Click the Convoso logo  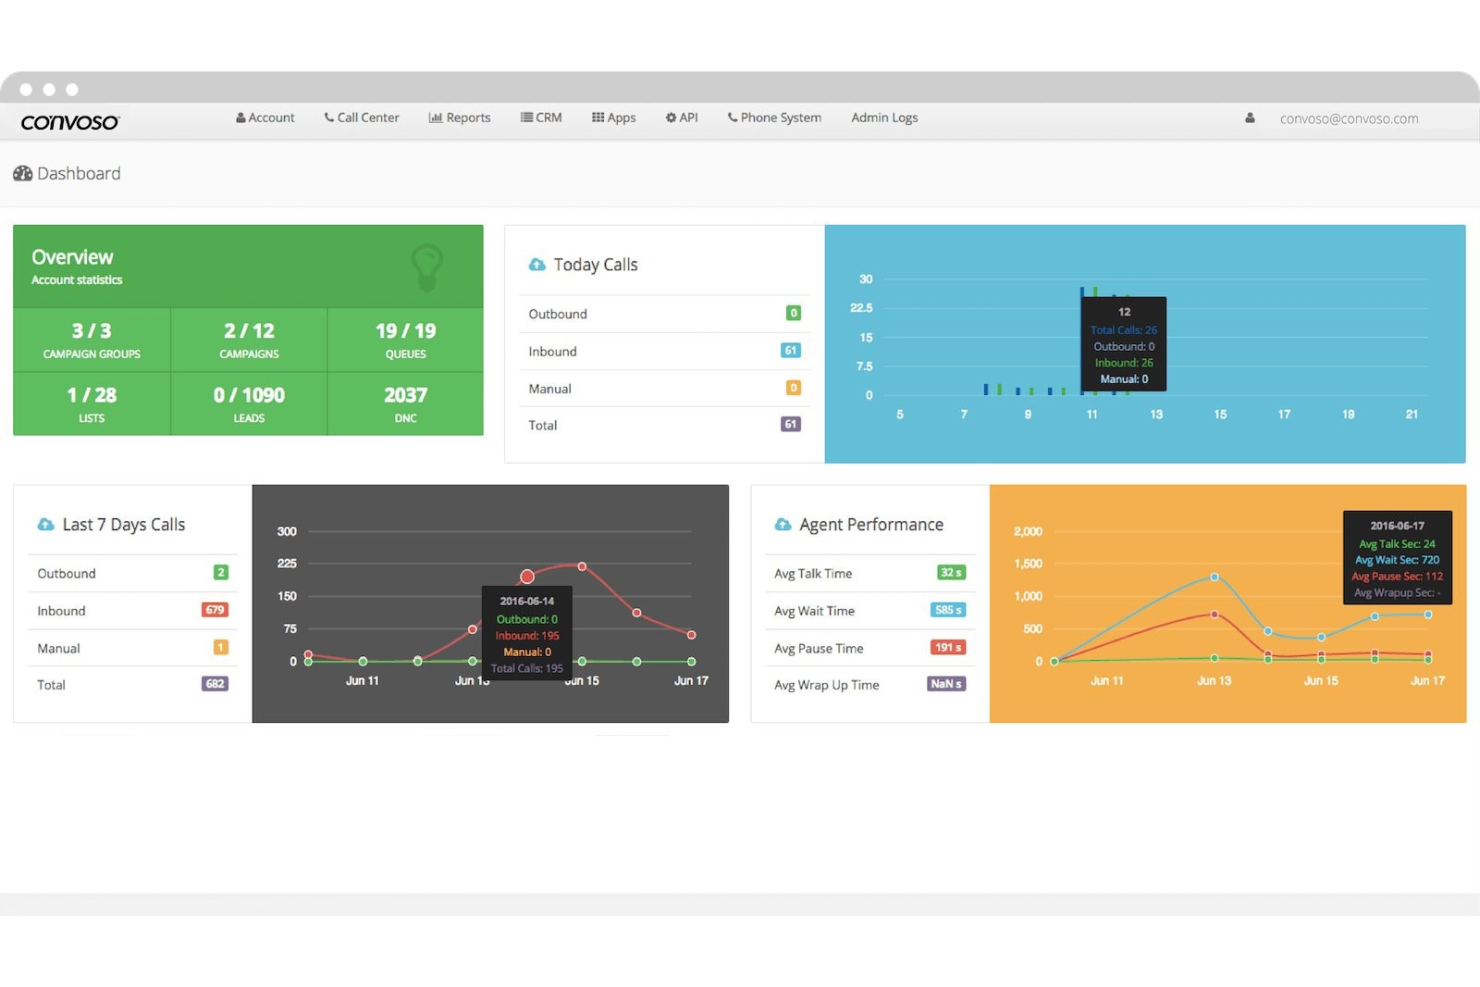(68, 120)
